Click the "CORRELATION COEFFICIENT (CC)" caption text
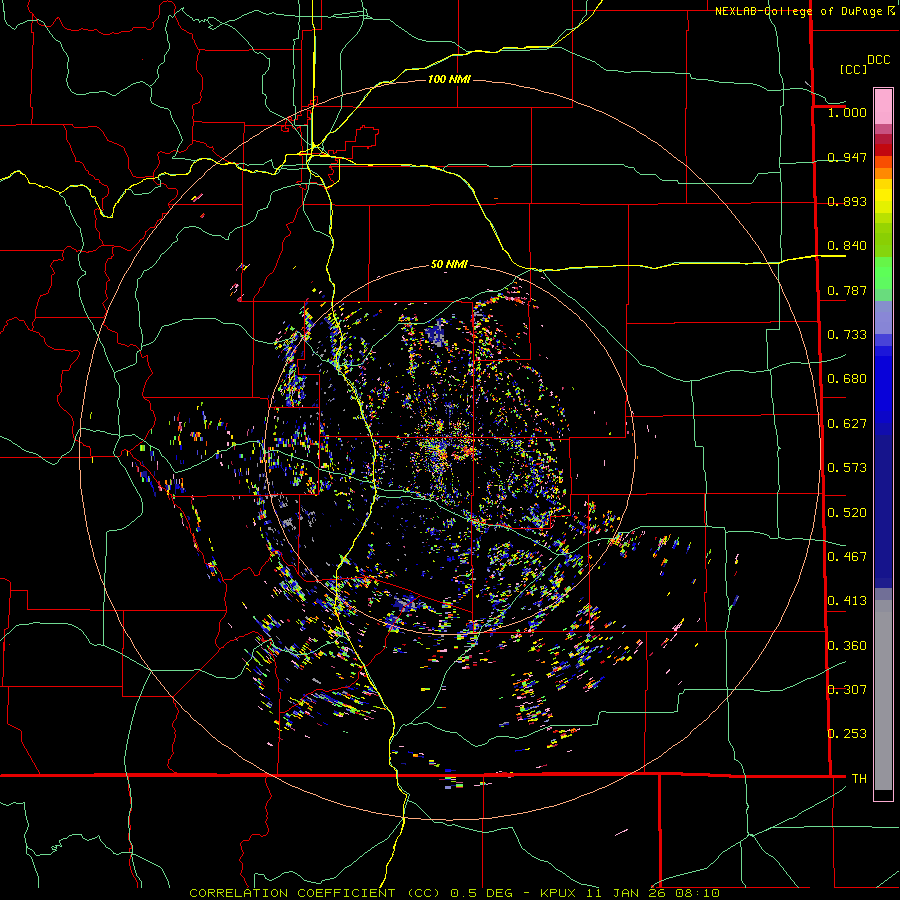The image size is (900, 900). pyautogui.click(x=315, y=893)
